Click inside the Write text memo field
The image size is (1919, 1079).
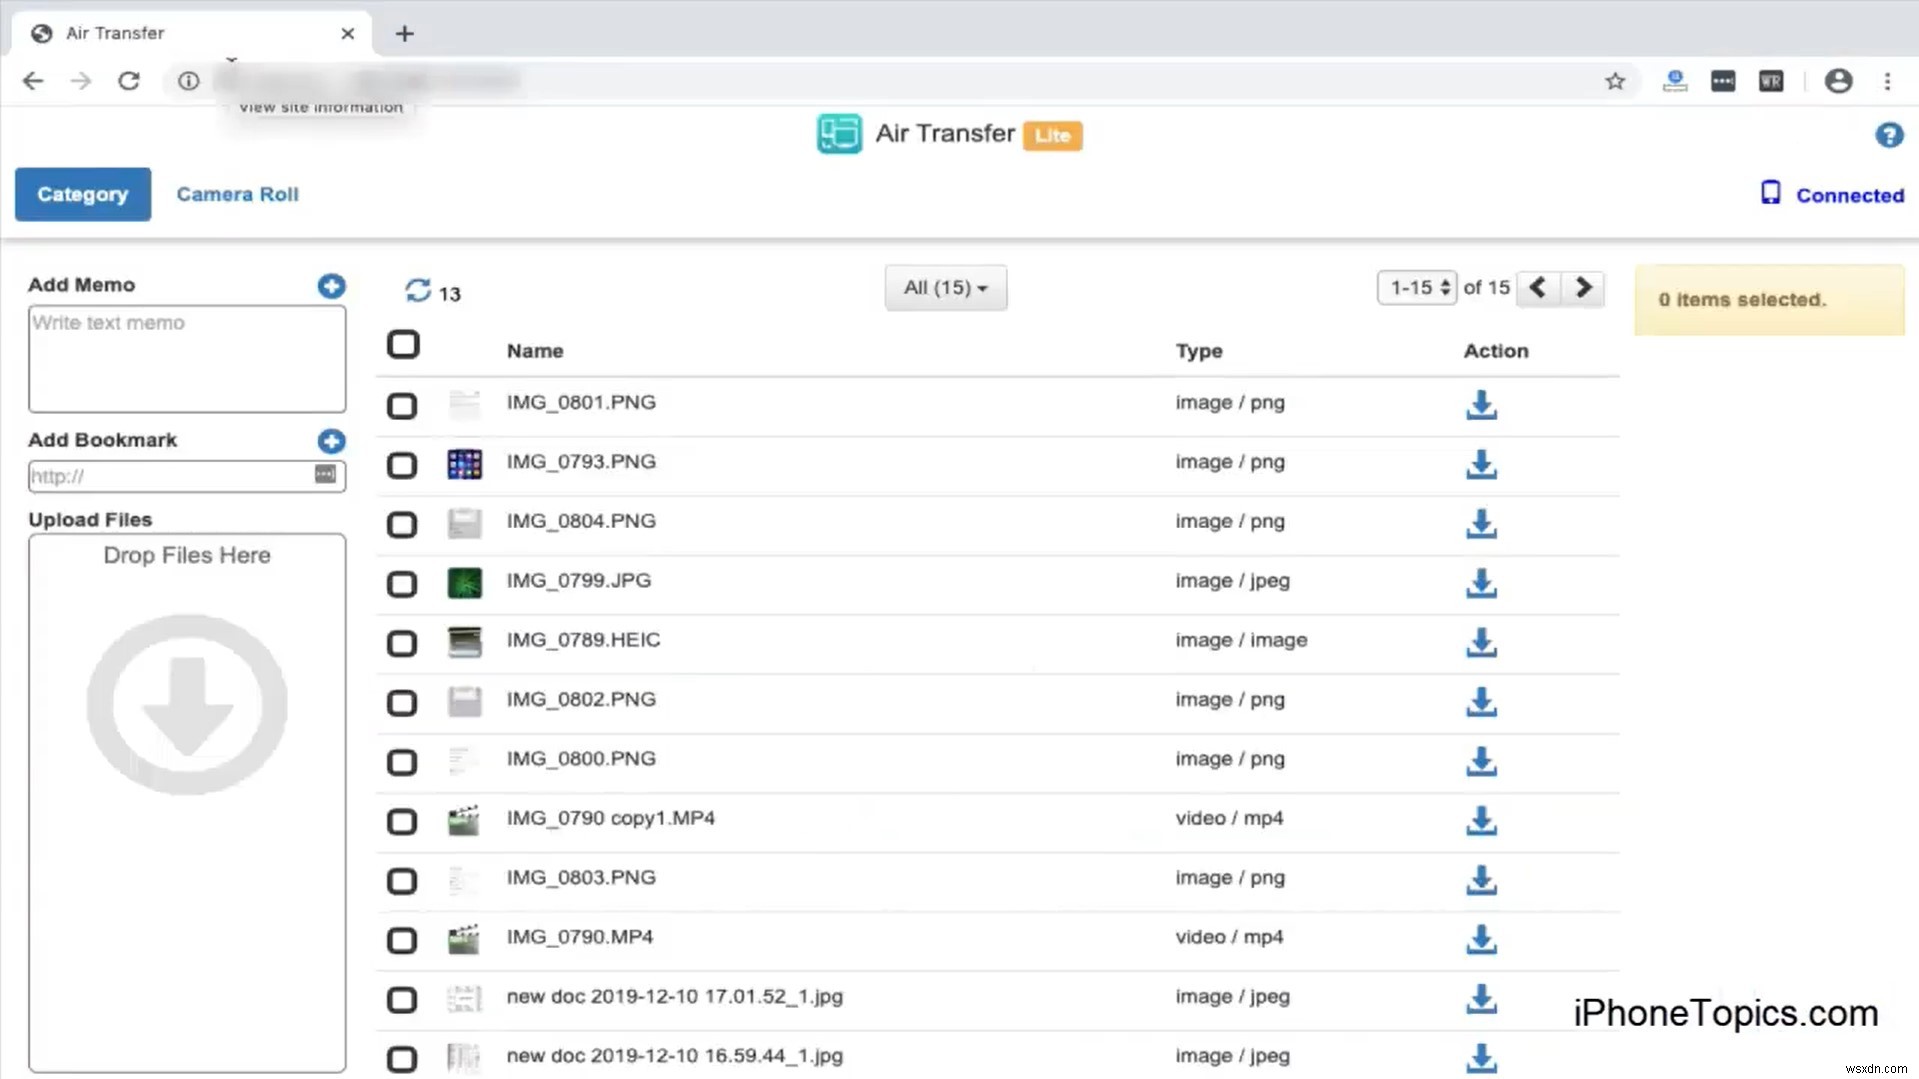186,358
